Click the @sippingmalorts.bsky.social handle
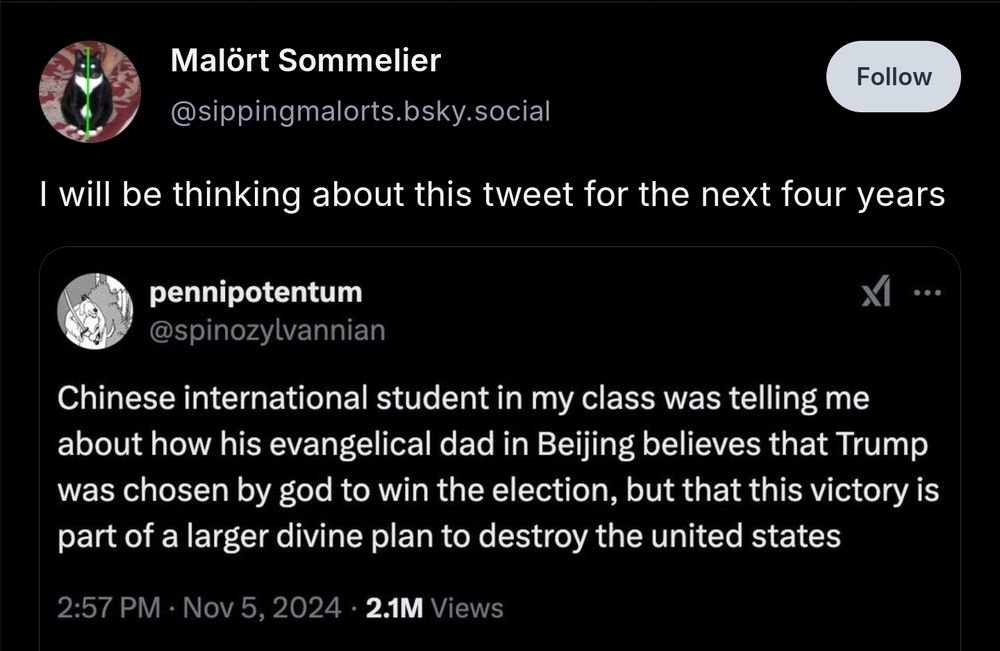 360,110
